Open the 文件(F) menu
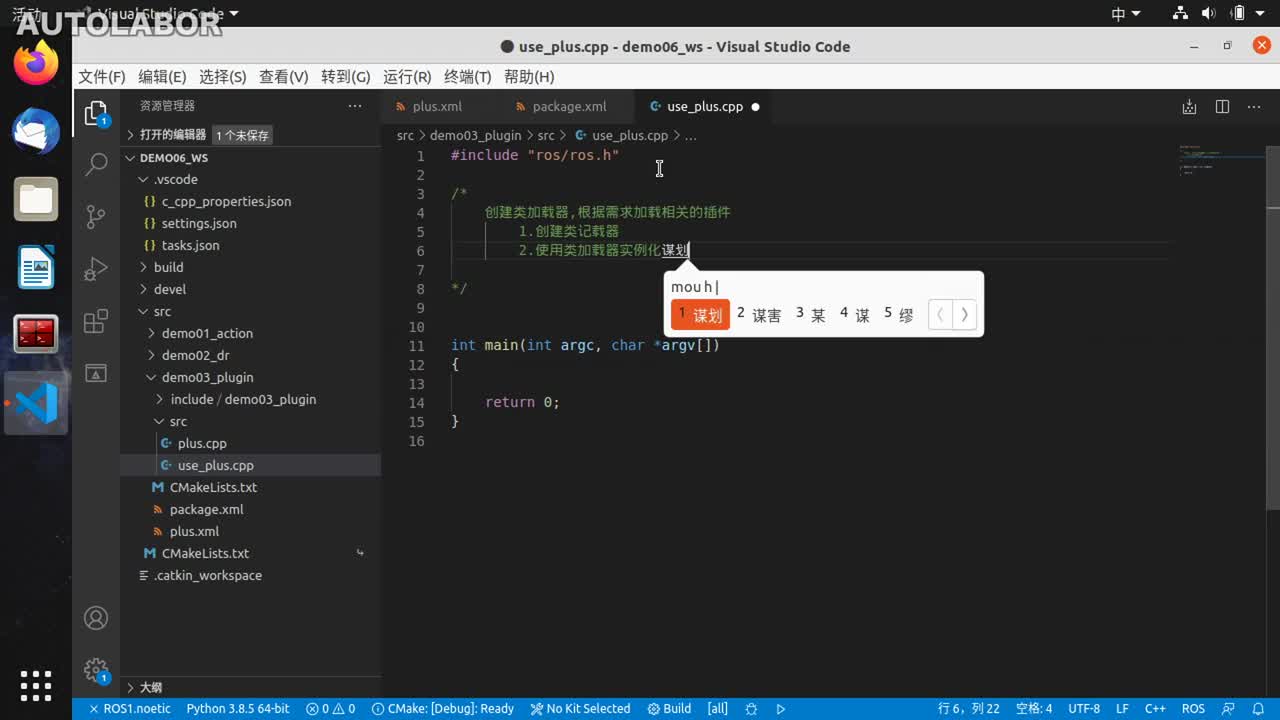 (x=102, y=77)
